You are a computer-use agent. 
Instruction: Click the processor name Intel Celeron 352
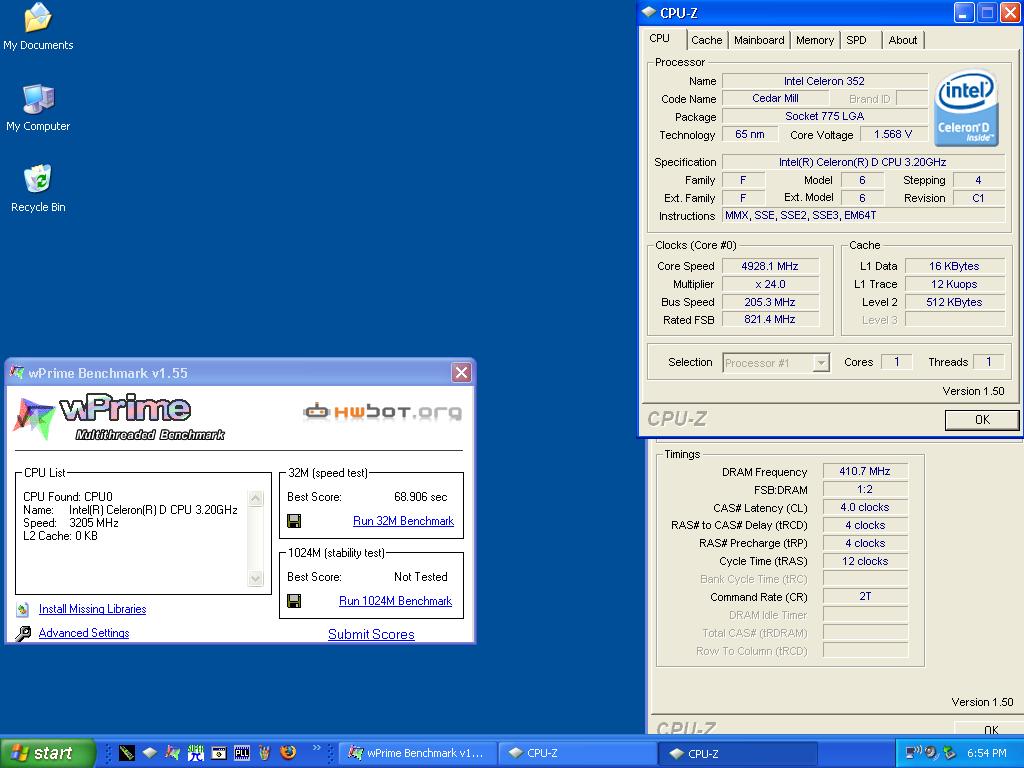[x=824, y=81]
